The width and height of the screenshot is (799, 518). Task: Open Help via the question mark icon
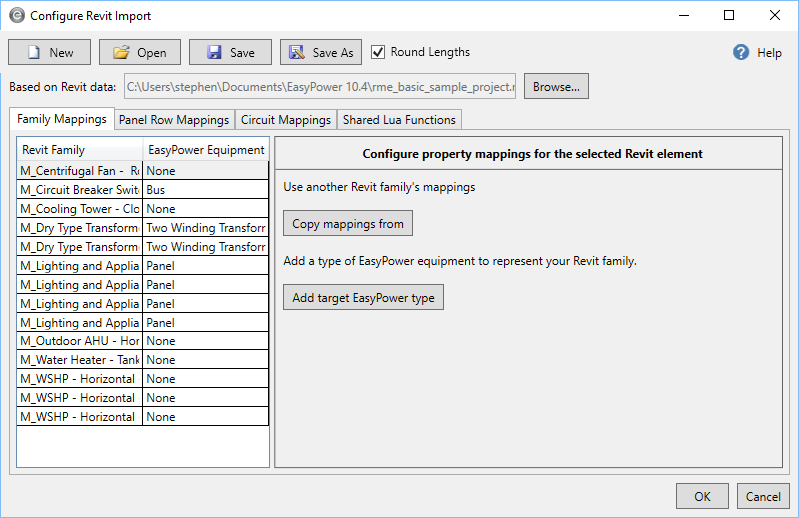(x=741, y=53)
